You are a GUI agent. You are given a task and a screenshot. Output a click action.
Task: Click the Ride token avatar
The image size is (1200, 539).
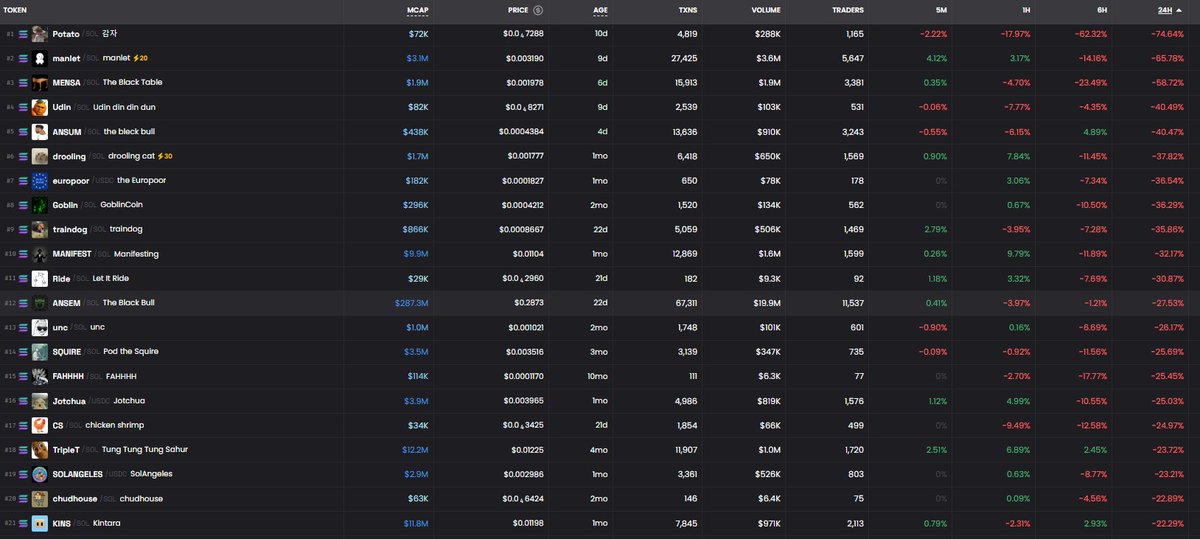coord(40,278)
